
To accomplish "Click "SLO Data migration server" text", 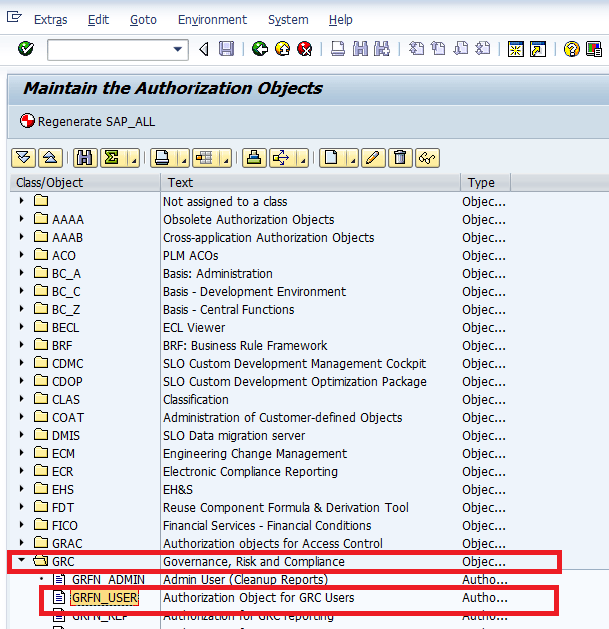I will 234,436.
